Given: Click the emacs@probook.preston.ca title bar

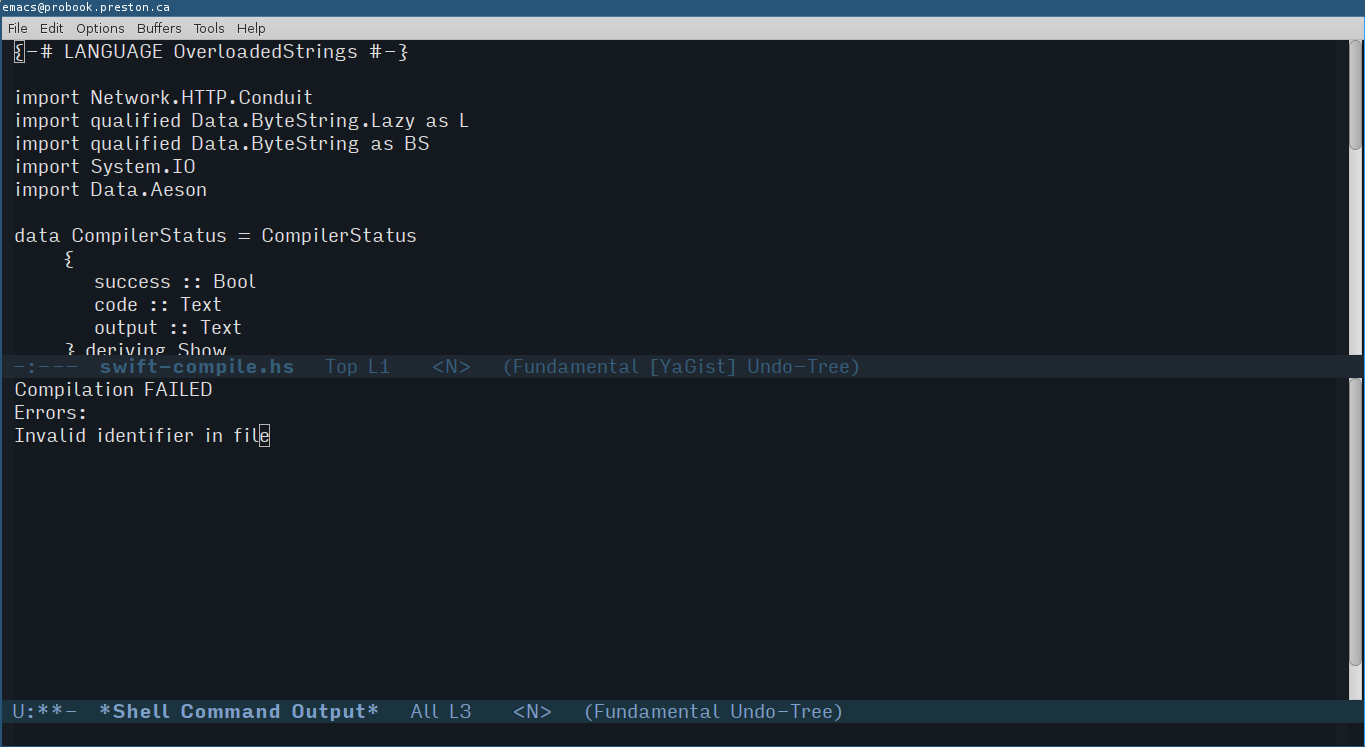Looking at the screenshot, I should pyautogui.click(x=682, y=7).
